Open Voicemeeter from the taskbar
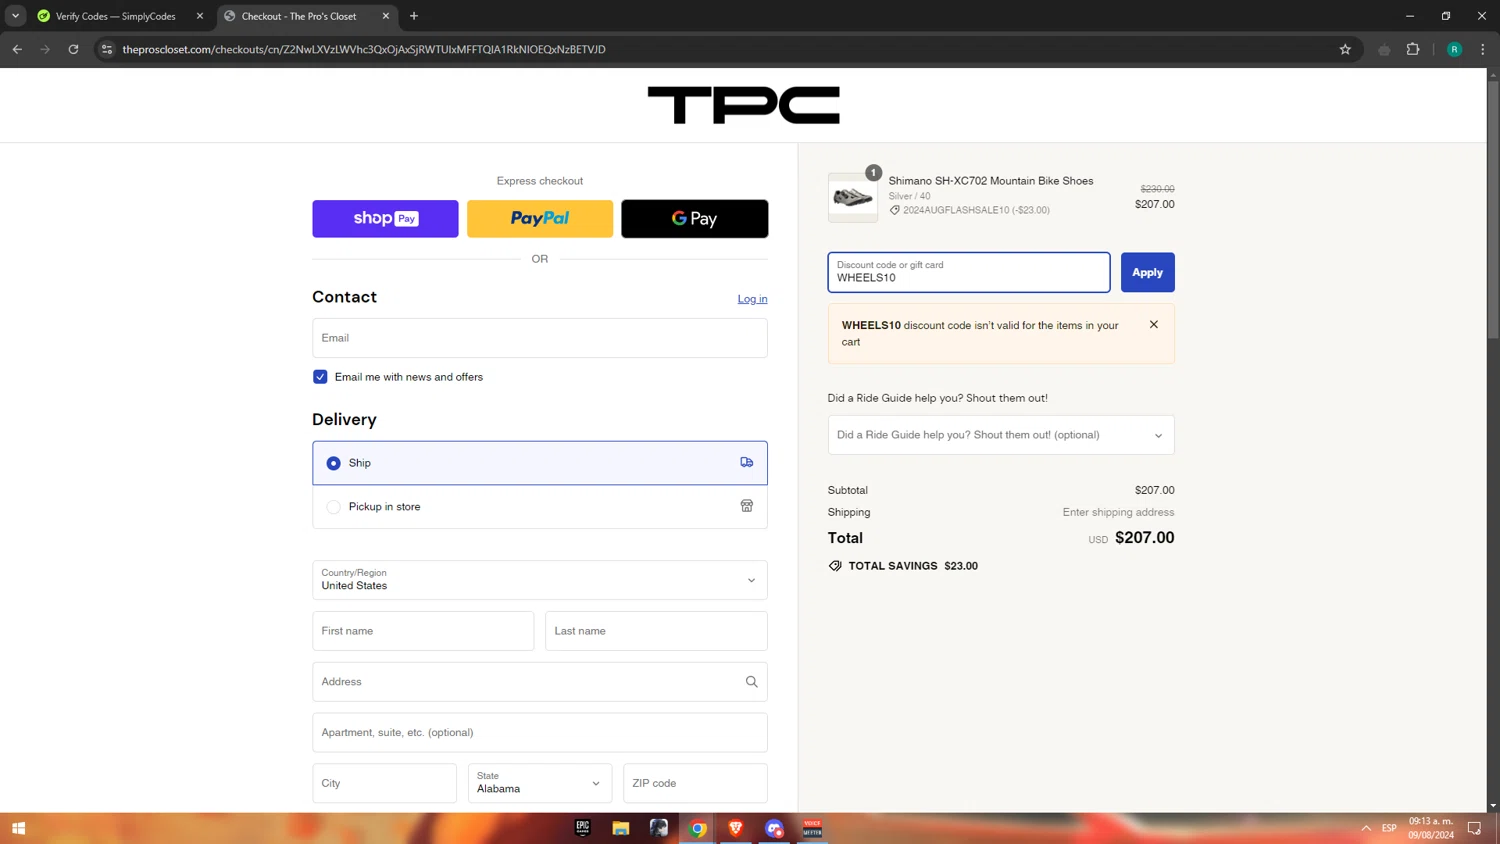 pos(812,828)
